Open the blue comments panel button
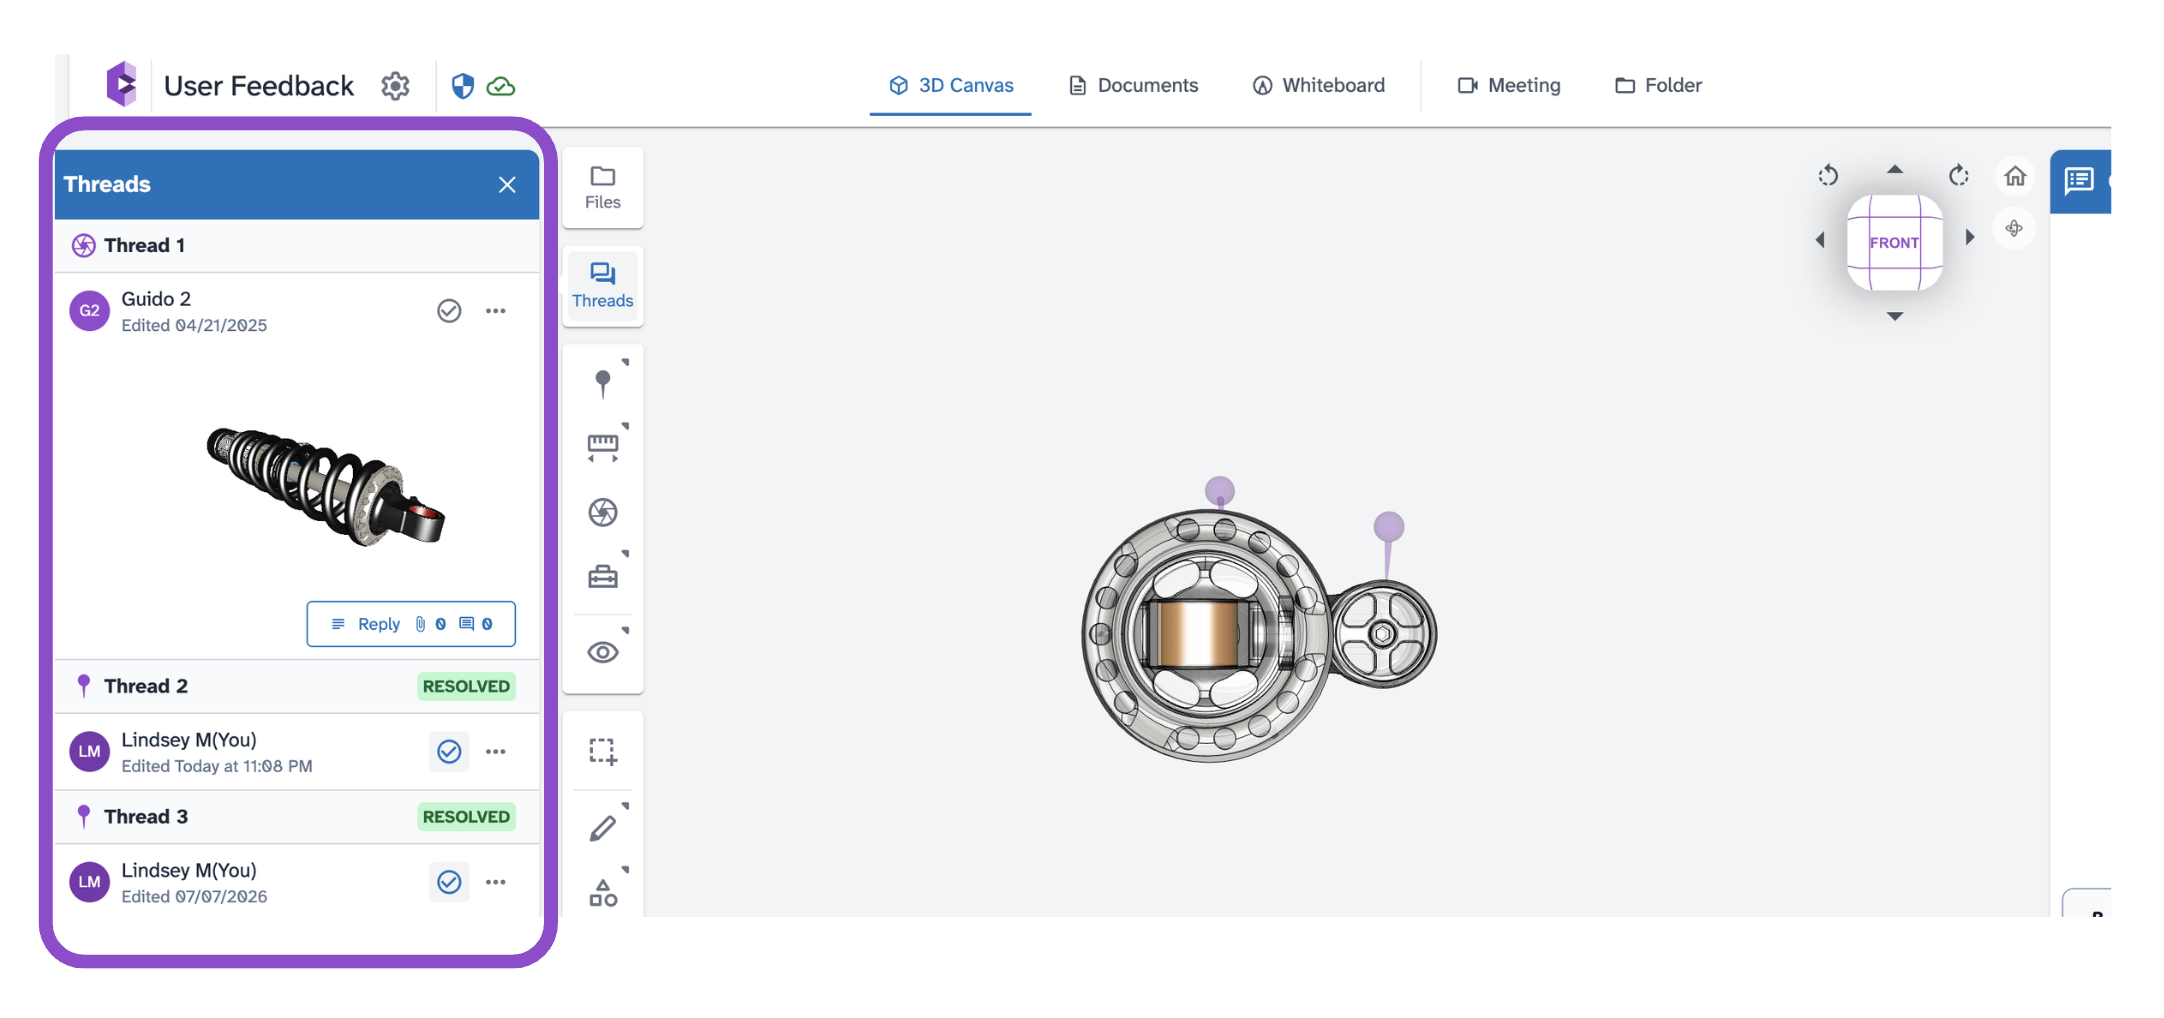The image size is (2164, 1018). (x=2080, y=181)
